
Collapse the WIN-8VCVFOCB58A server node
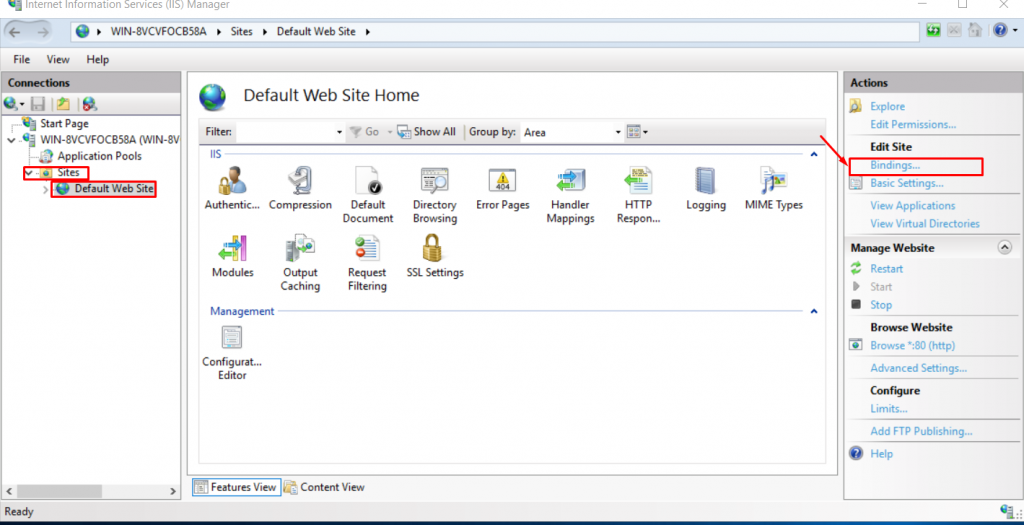point(11,140)
